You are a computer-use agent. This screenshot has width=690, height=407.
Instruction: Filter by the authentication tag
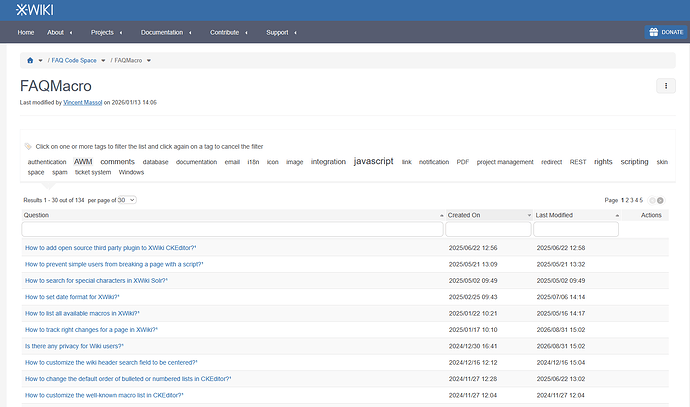[47, 162]
